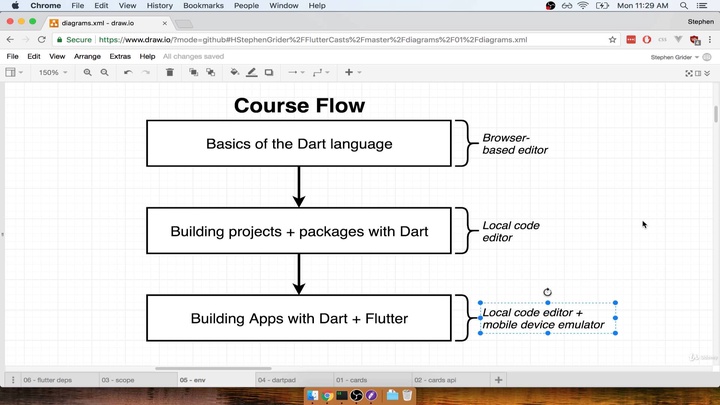This screenshot has height=405, width=720.
Task: Toggle the format panel icon
Action: (700, 72)
